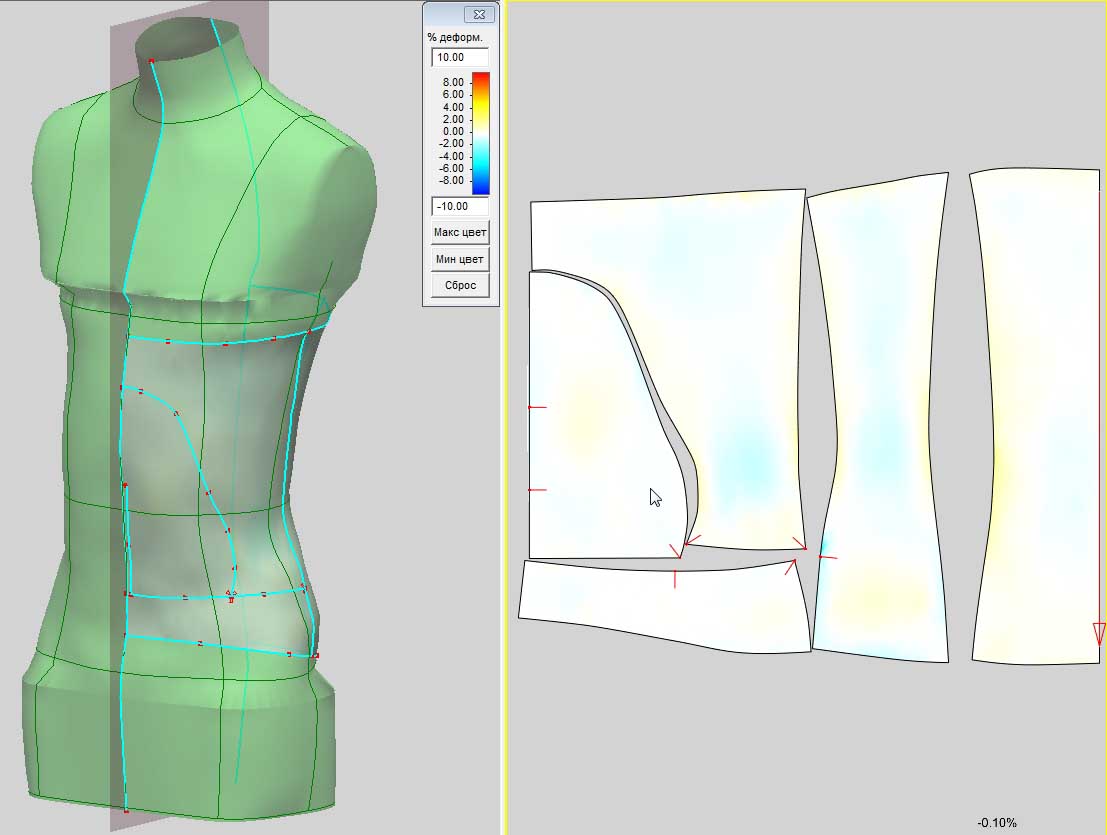Click the deformation dialog title bar
This screenshot has height=835, width=1107.
[442, 15]
